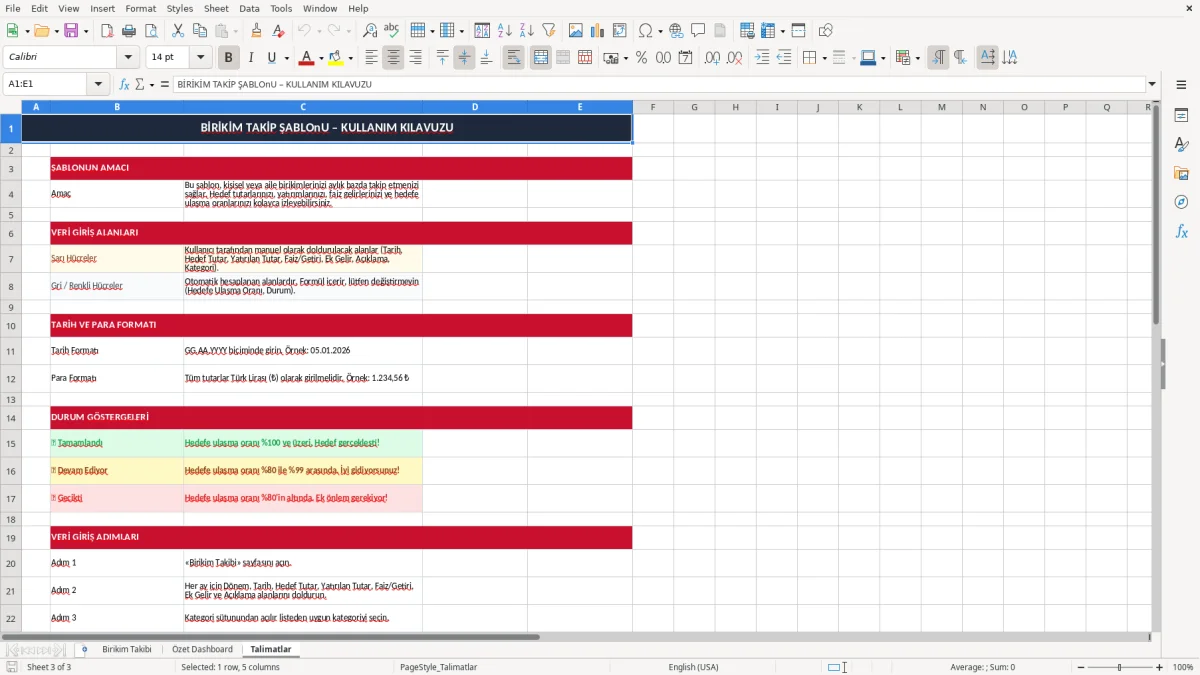Toggle Center Vertically alignment
This screenshot has width=1200, height=675.
464,58
